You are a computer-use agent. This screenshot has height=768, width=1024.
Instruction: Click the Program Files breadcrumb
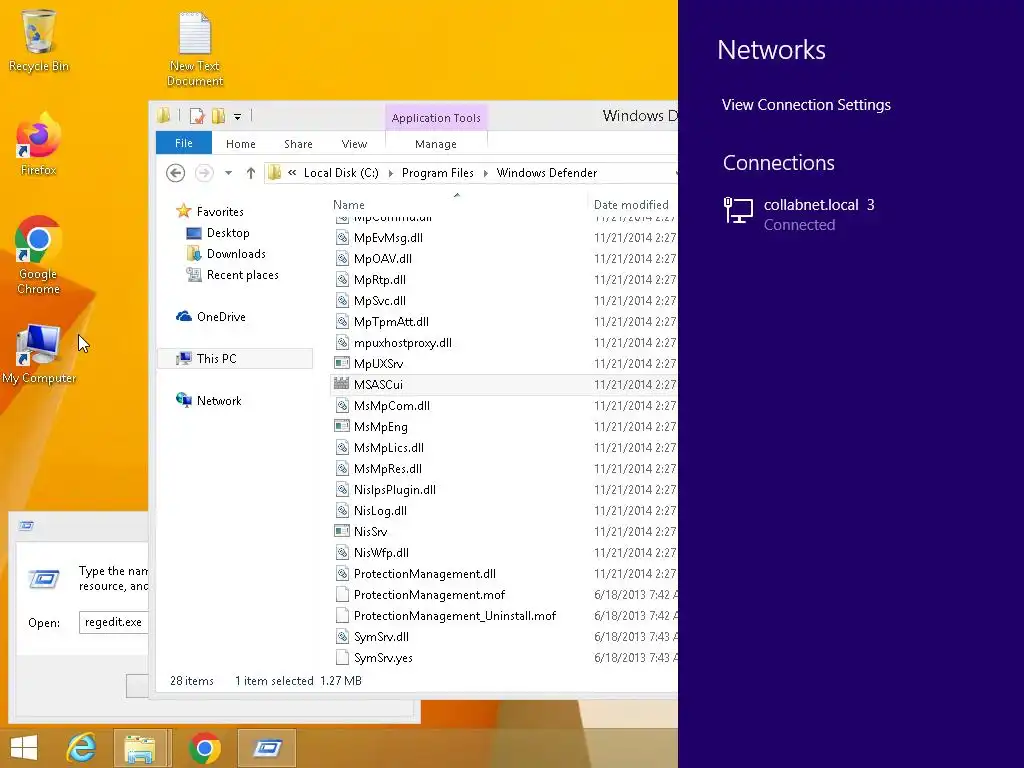point(438,173)
